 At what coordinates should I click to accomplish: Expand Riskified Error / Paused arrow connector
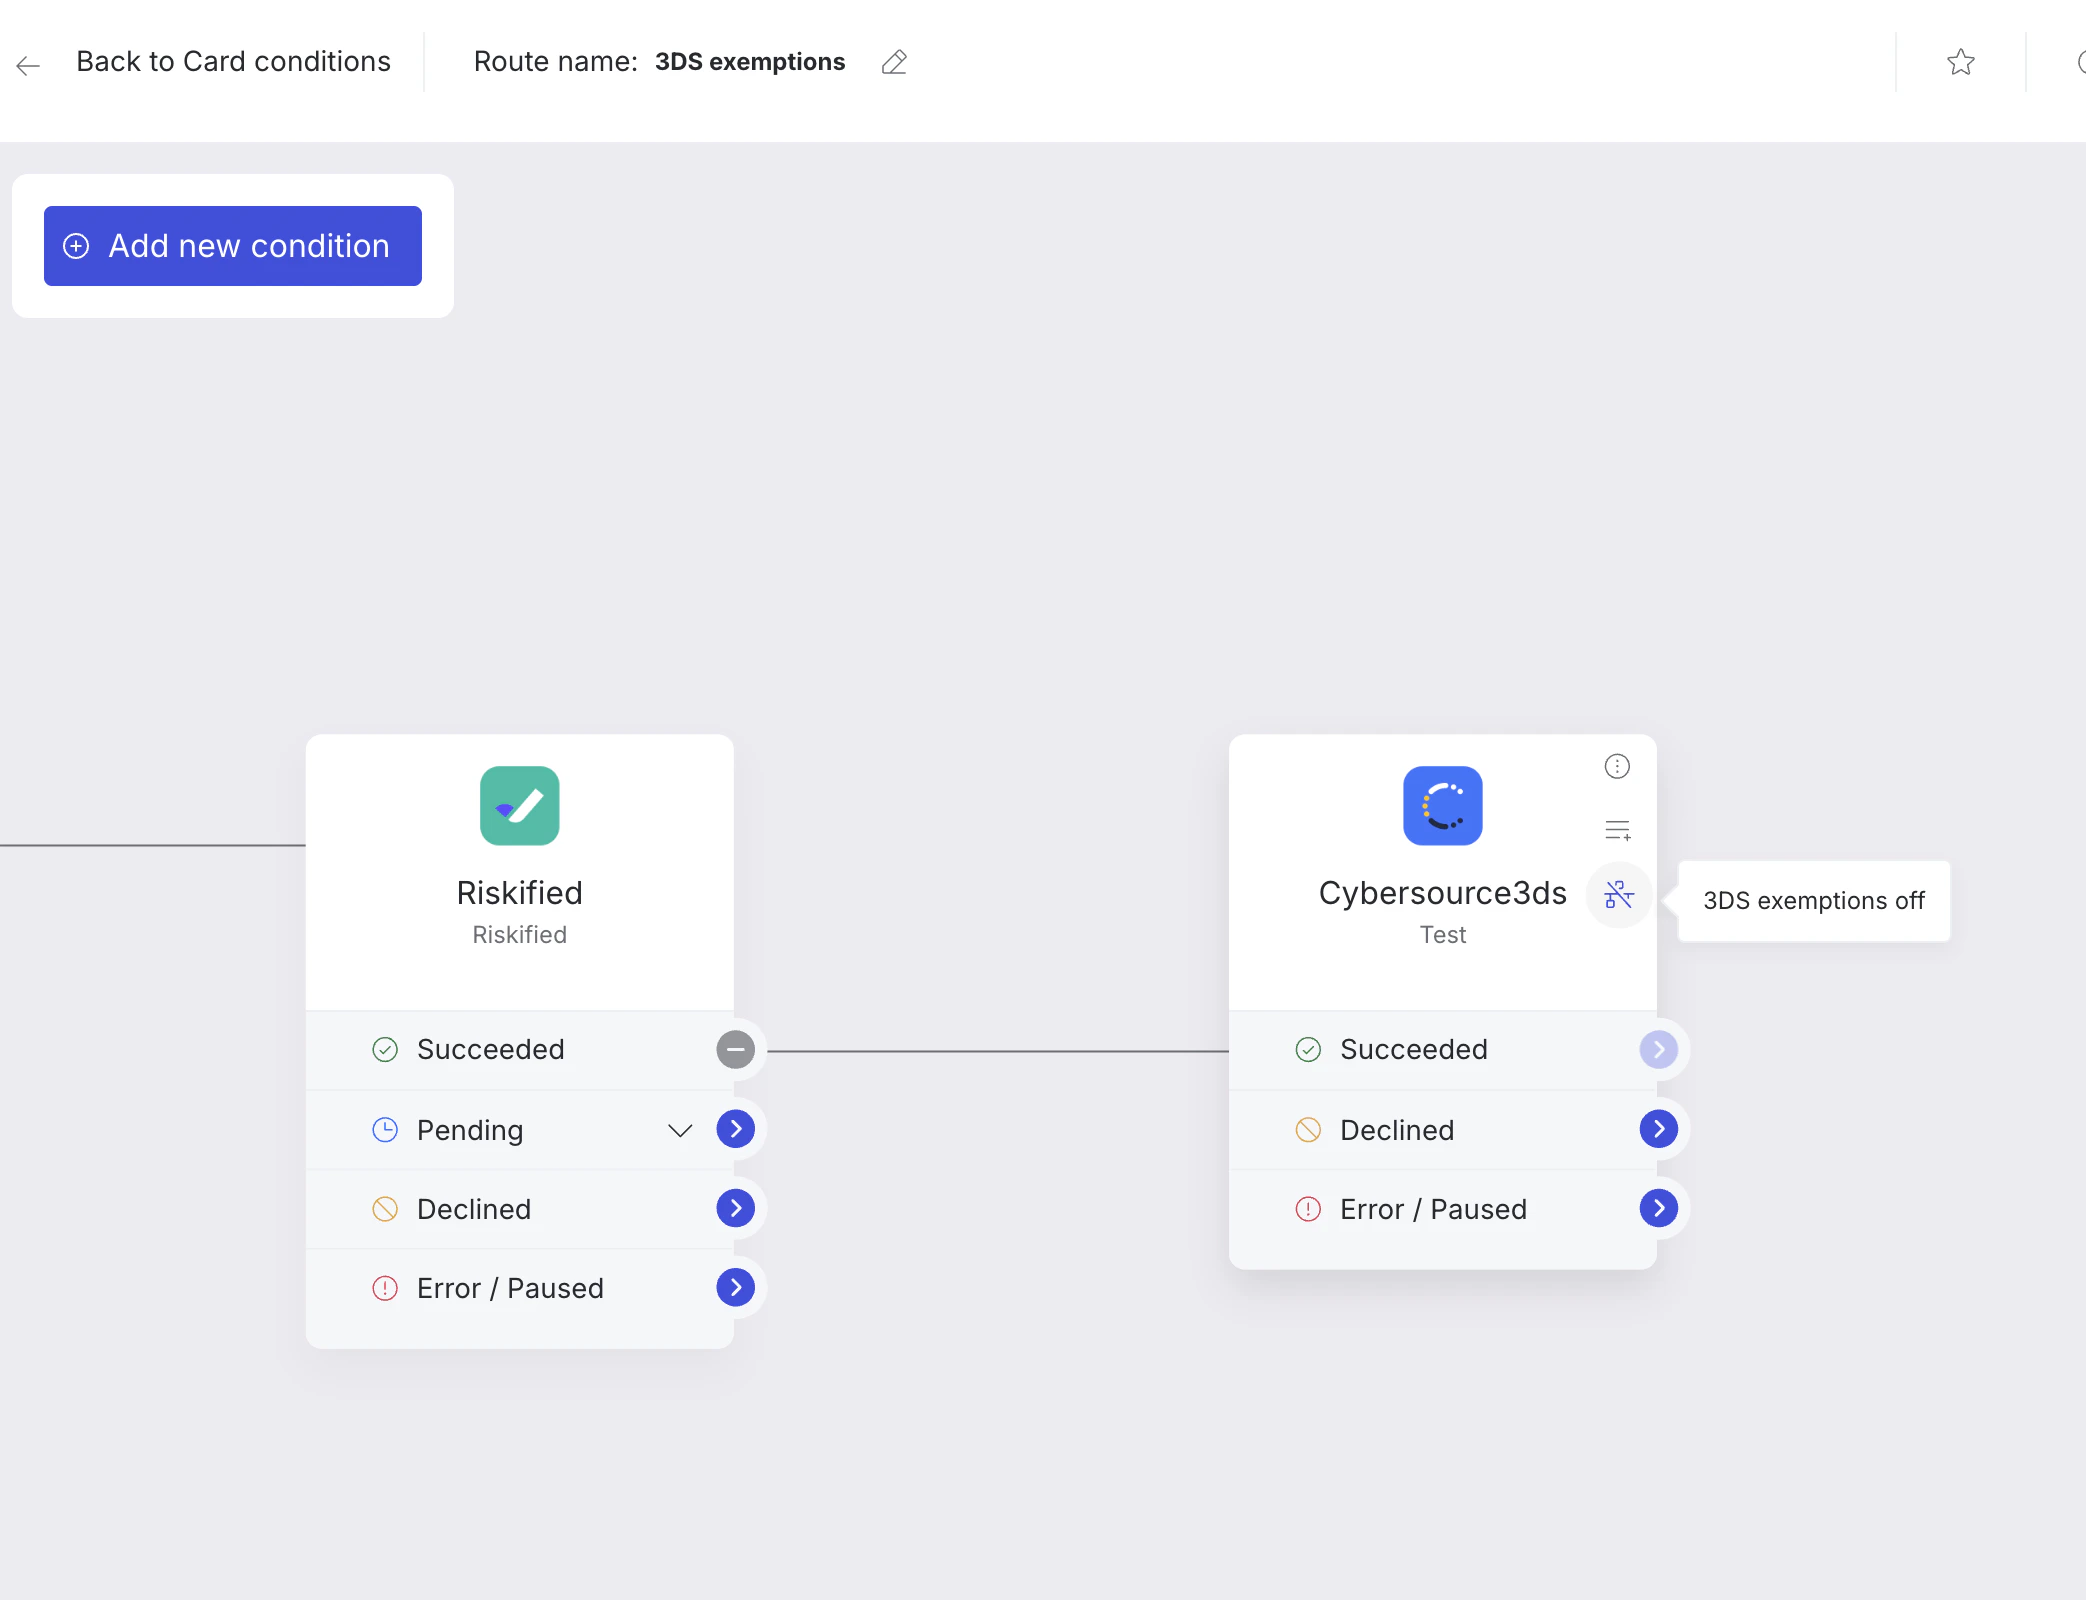click(x=735, y=1287)
